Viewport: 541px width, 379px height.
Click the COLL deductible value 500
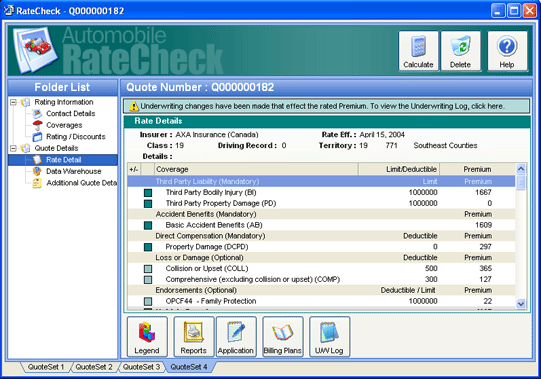click(x=431, y=269)
